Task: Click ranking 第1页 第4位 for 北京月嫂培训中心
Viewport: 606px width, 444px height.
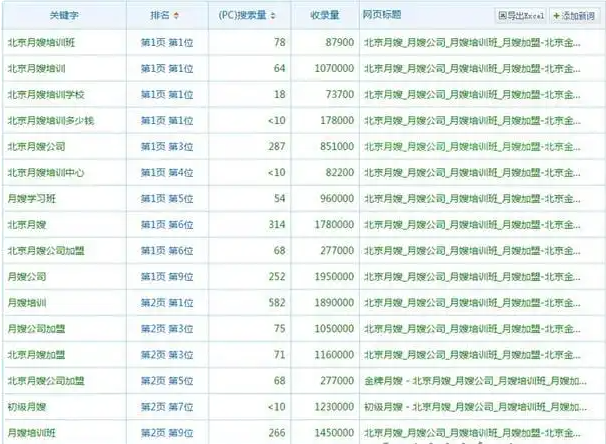Action: (166, 172)
